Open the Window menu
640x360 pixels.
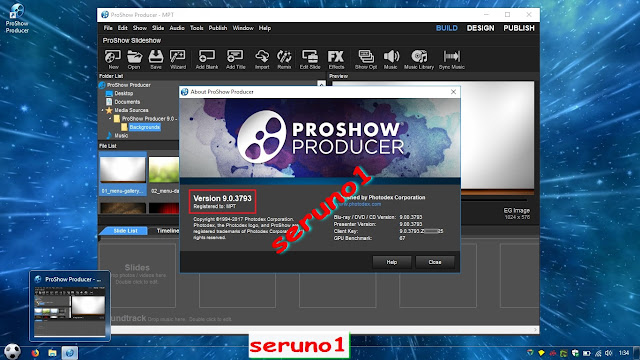coord(243,28)
